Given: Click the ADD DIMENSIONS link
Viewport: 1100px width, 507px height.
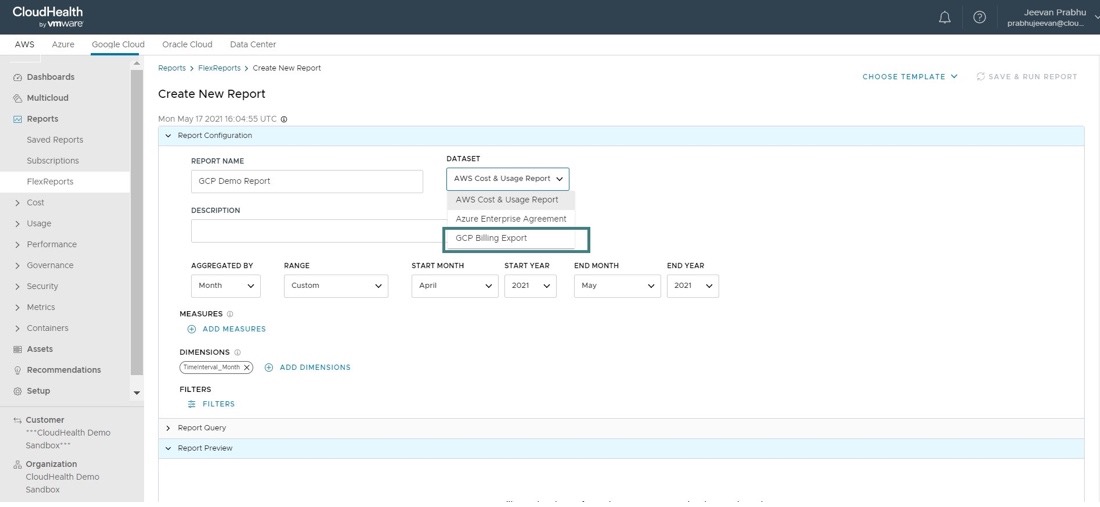Looking at the screenshot, I should tap(315, 367).
